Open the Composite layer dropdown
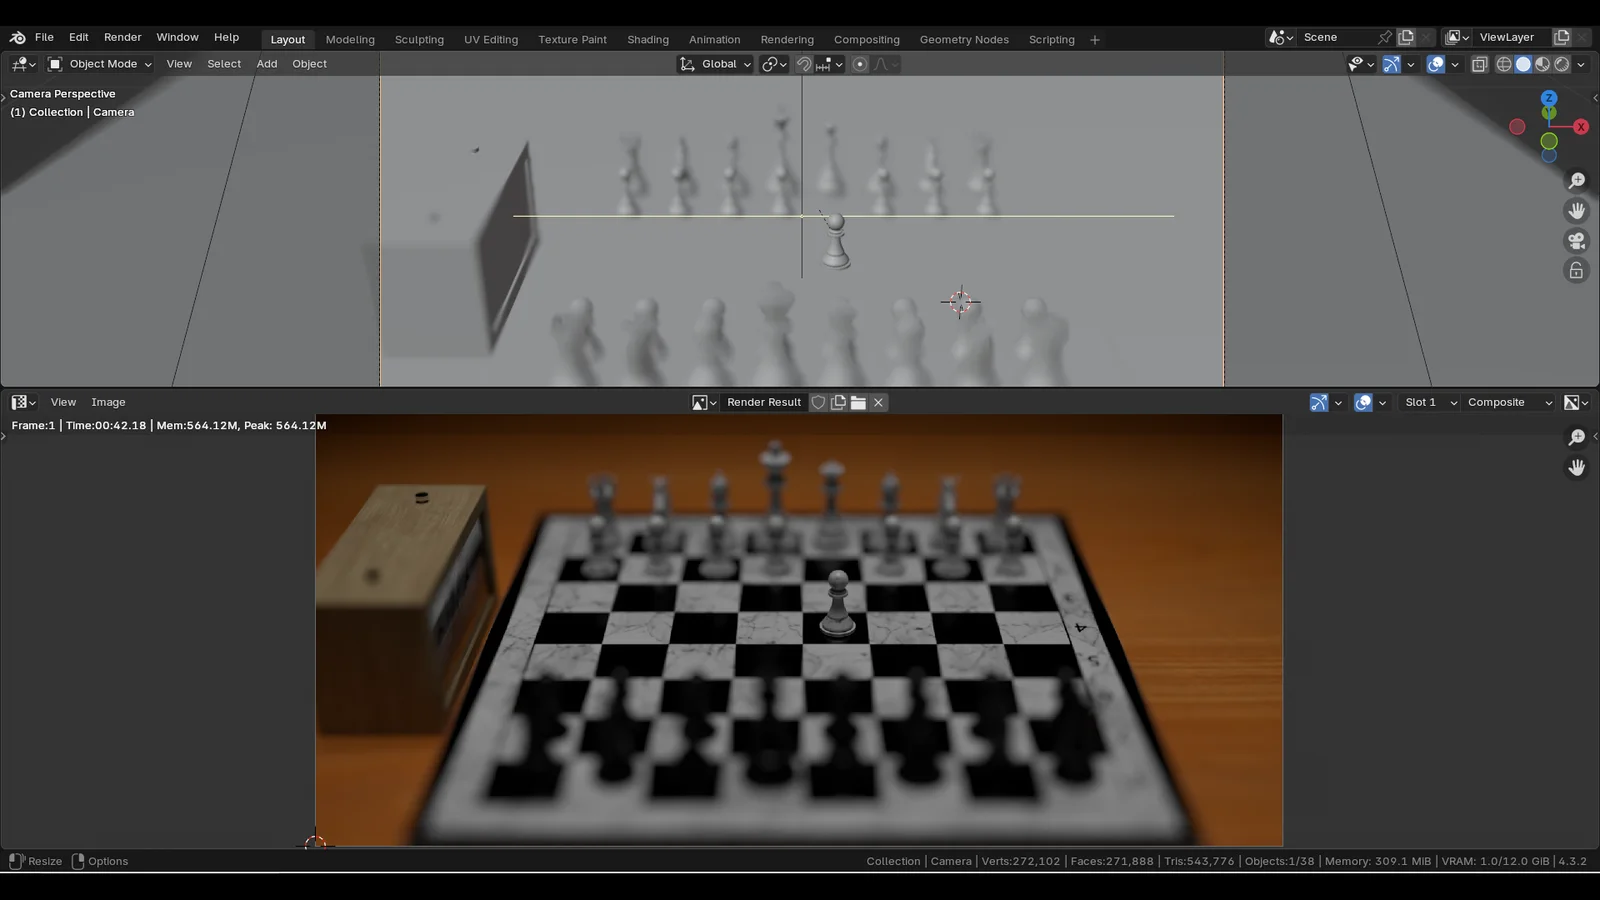The image size is (1600, 900). point(1509,402)
